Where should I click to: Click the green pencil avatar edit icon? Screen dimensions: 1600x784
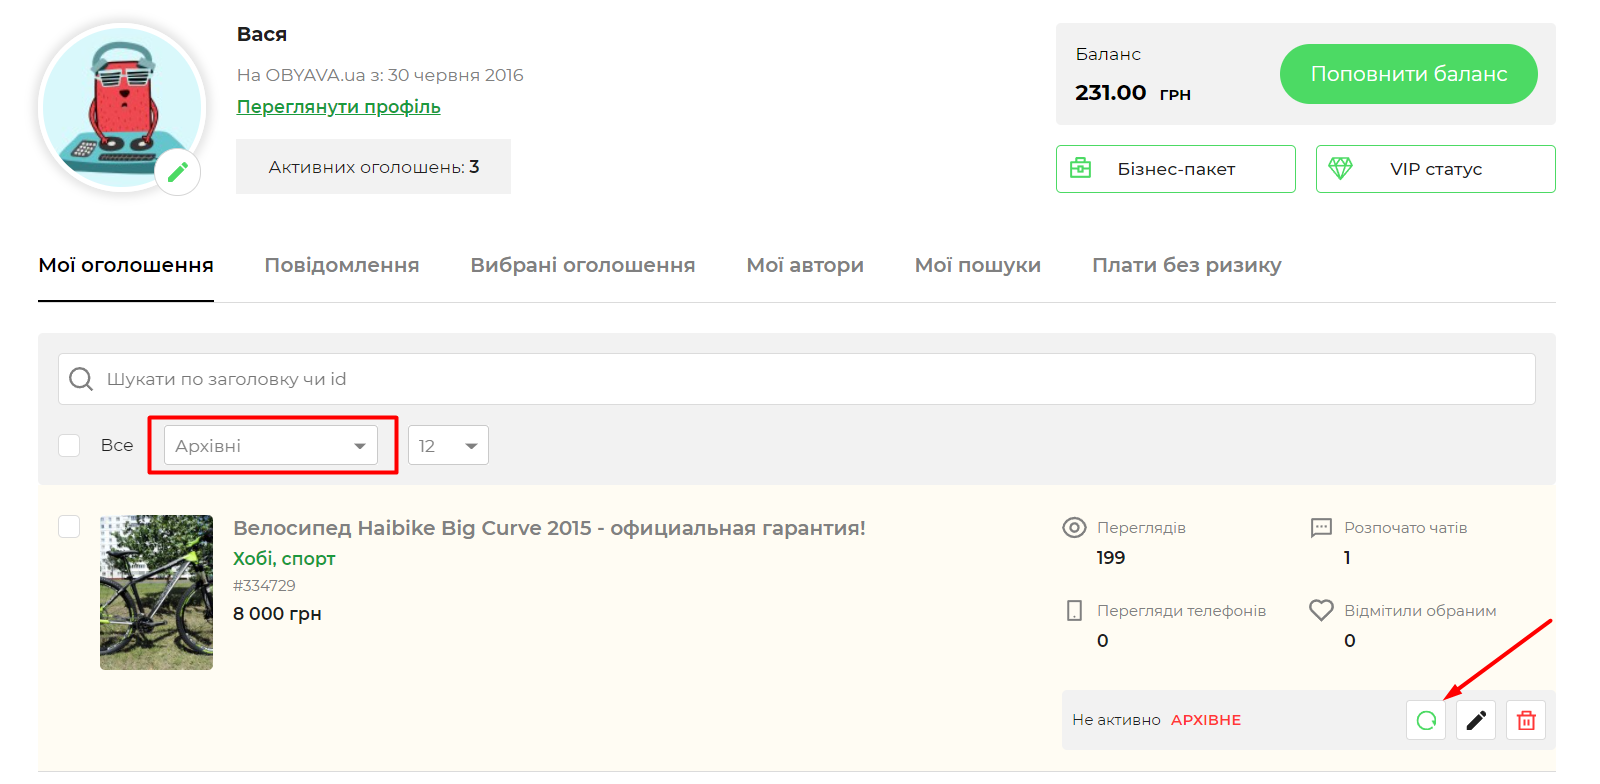pos(178,172)
